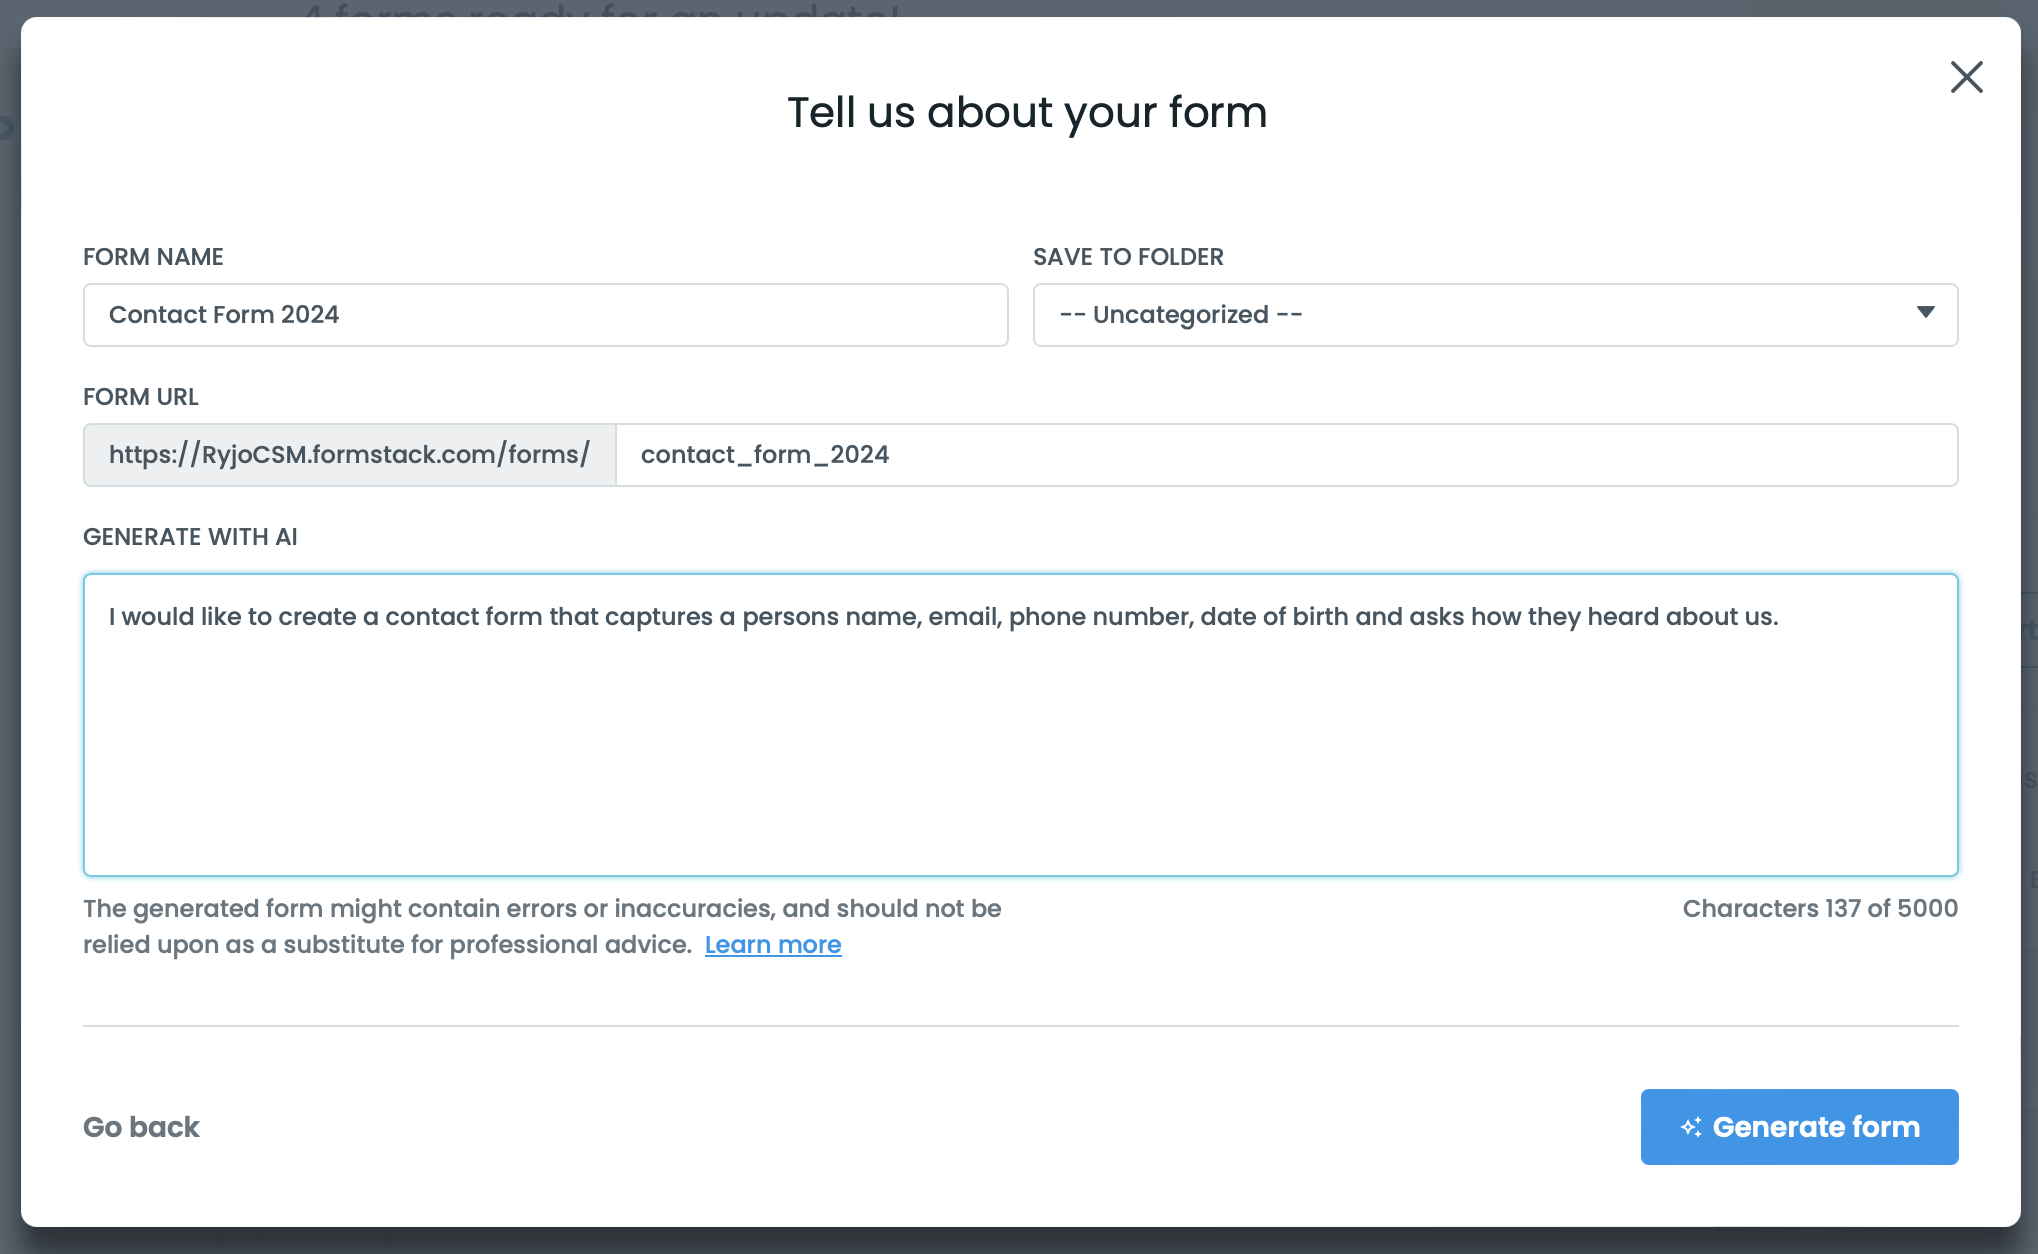Viewport: 2038px width, 1254px height.
Task: Click the Save to Folder dropdown arrow
Action: coord(1925,313)
